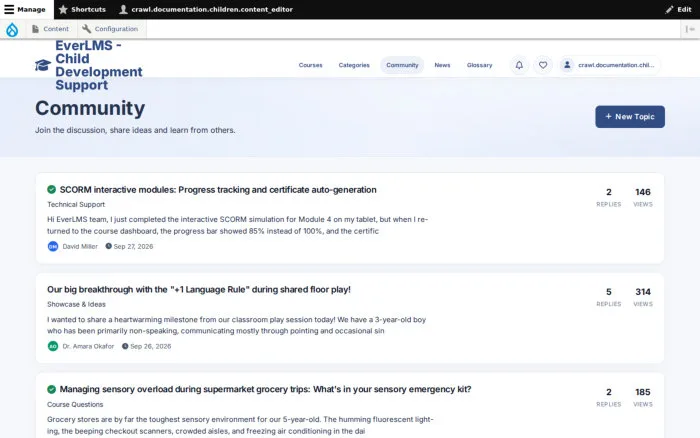
Task: Click the Edit pencil toggle
Action: tap(678, 9)
